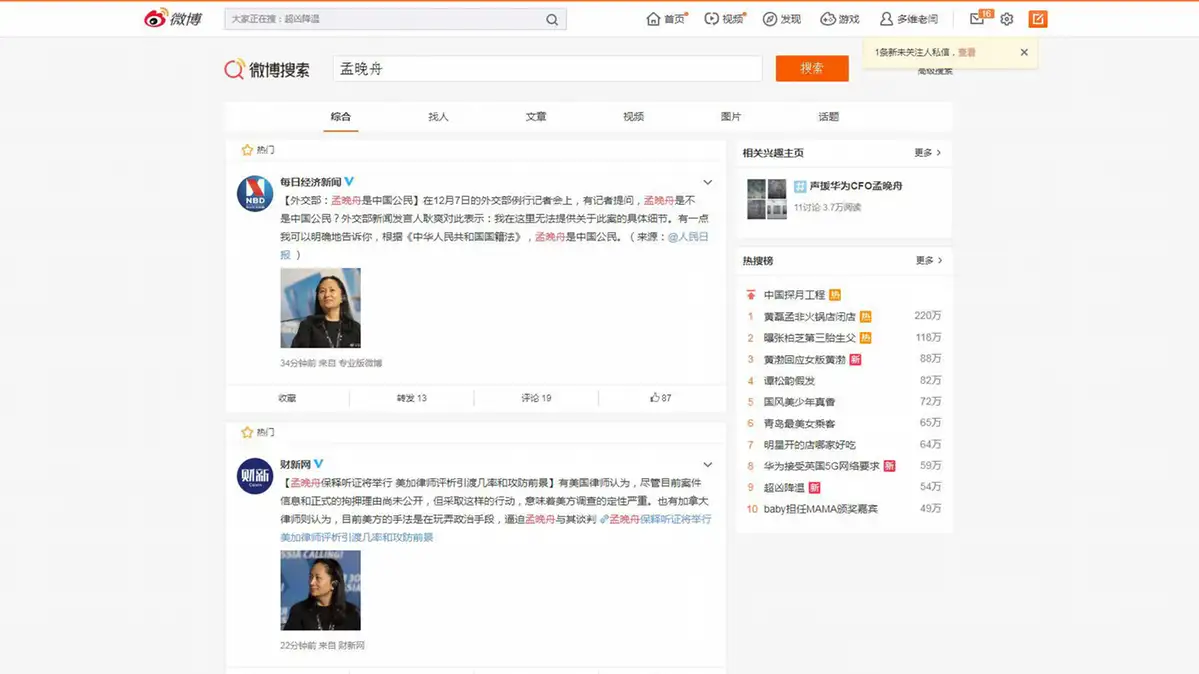Open the photo thumbnail in the 财新网 post

pos(320,590)
